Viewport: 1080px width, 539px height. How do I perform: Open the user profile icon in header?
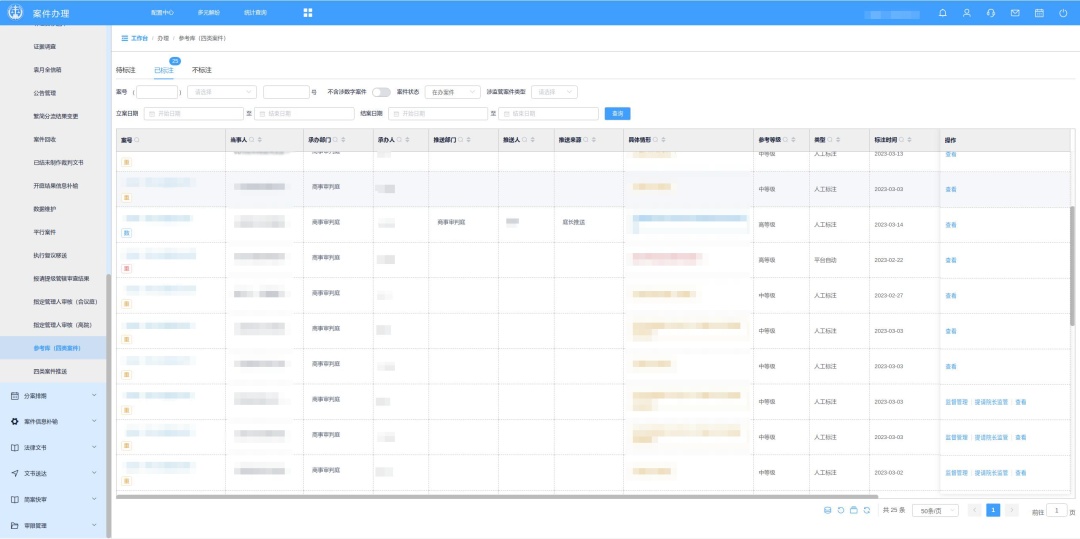click(x=966, y=13)
